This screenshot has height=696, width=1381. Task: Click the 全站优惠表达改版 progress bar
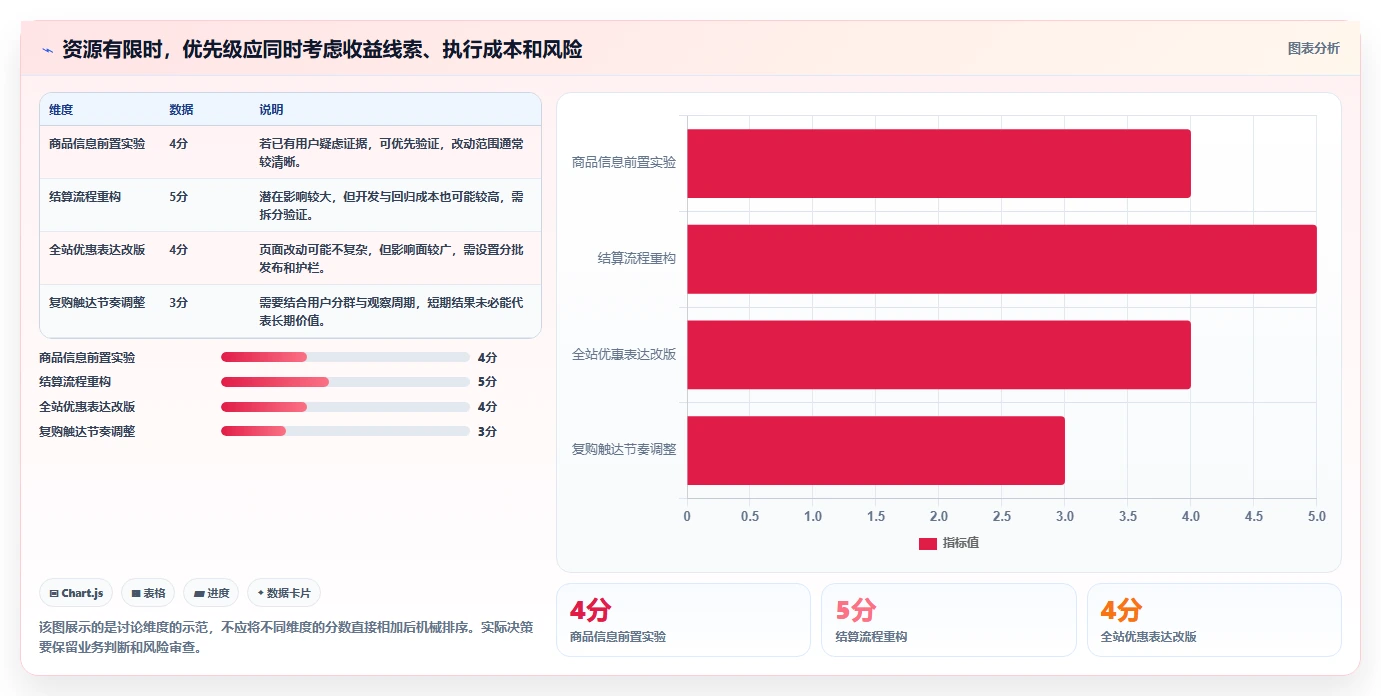345,407
